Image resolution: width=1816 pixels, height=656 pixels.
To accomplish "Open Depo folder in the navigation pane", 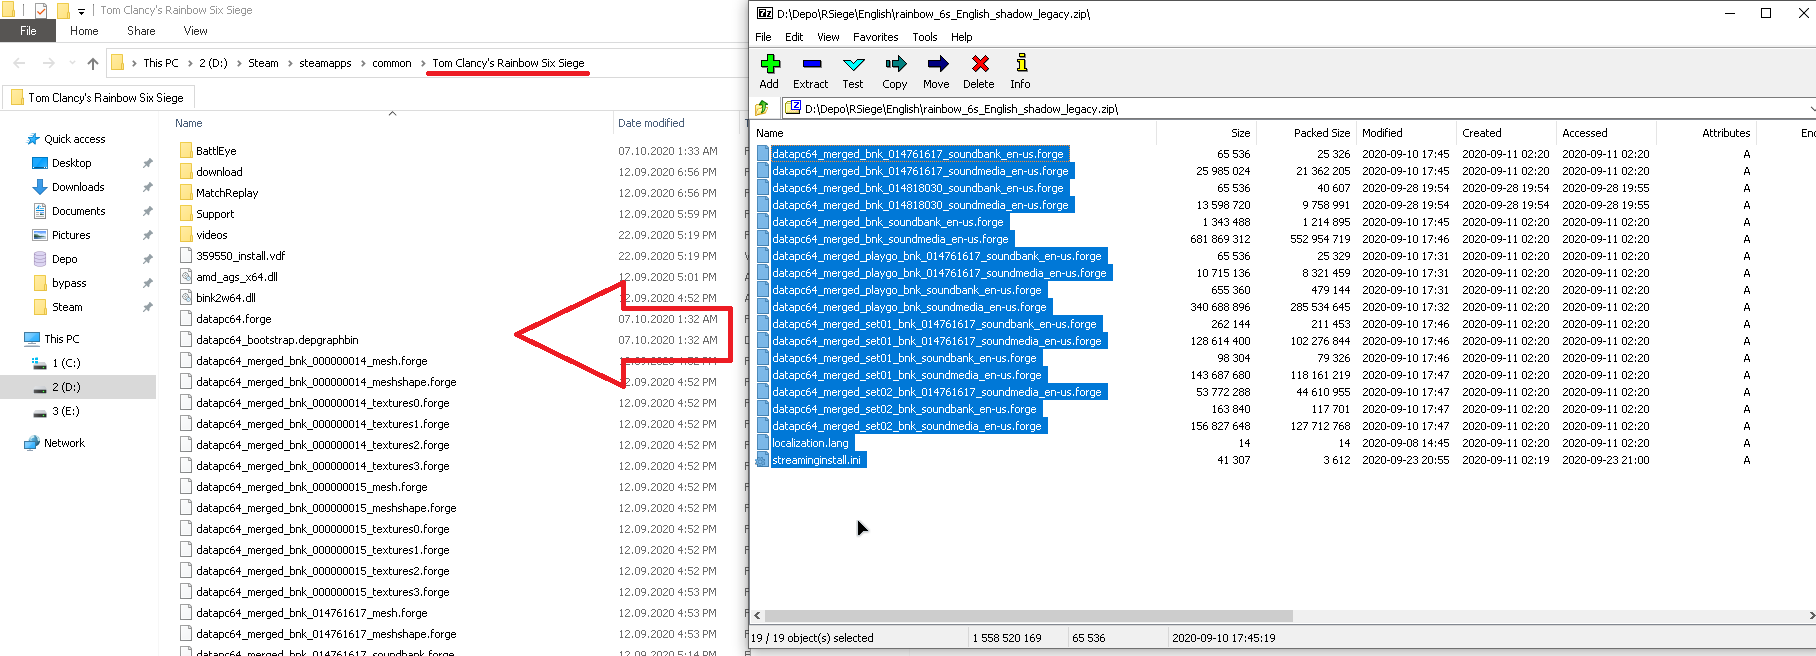I will click(64, 259).
